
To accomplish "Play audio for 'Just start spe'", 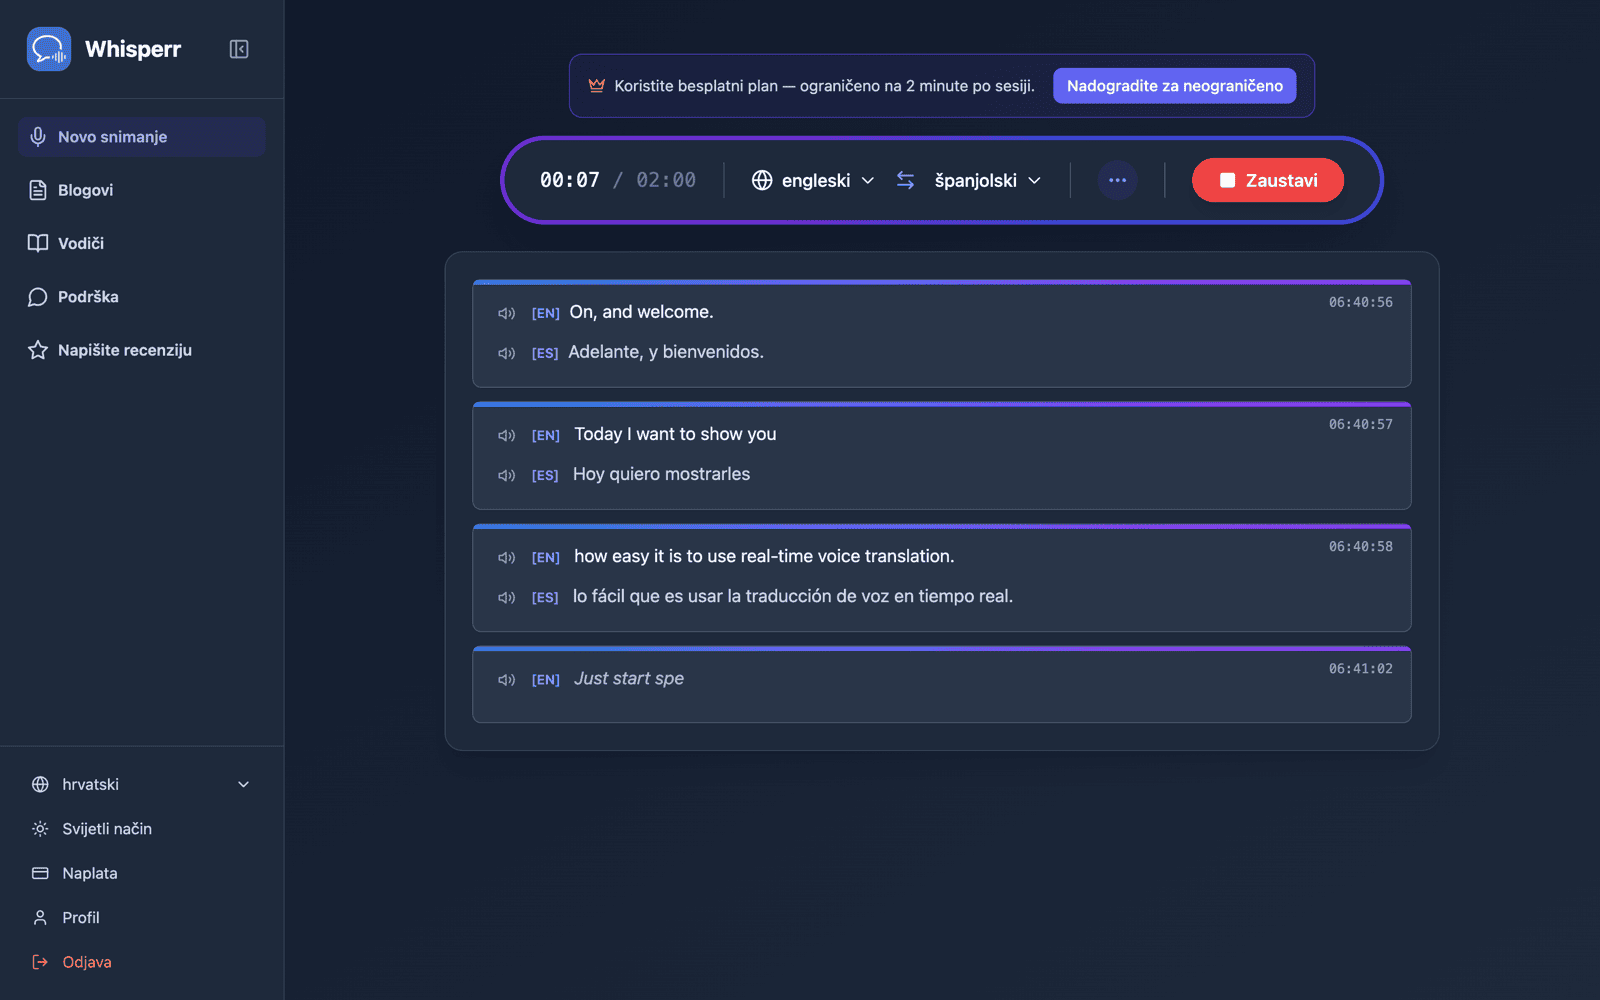I will (x=507, y=679).
